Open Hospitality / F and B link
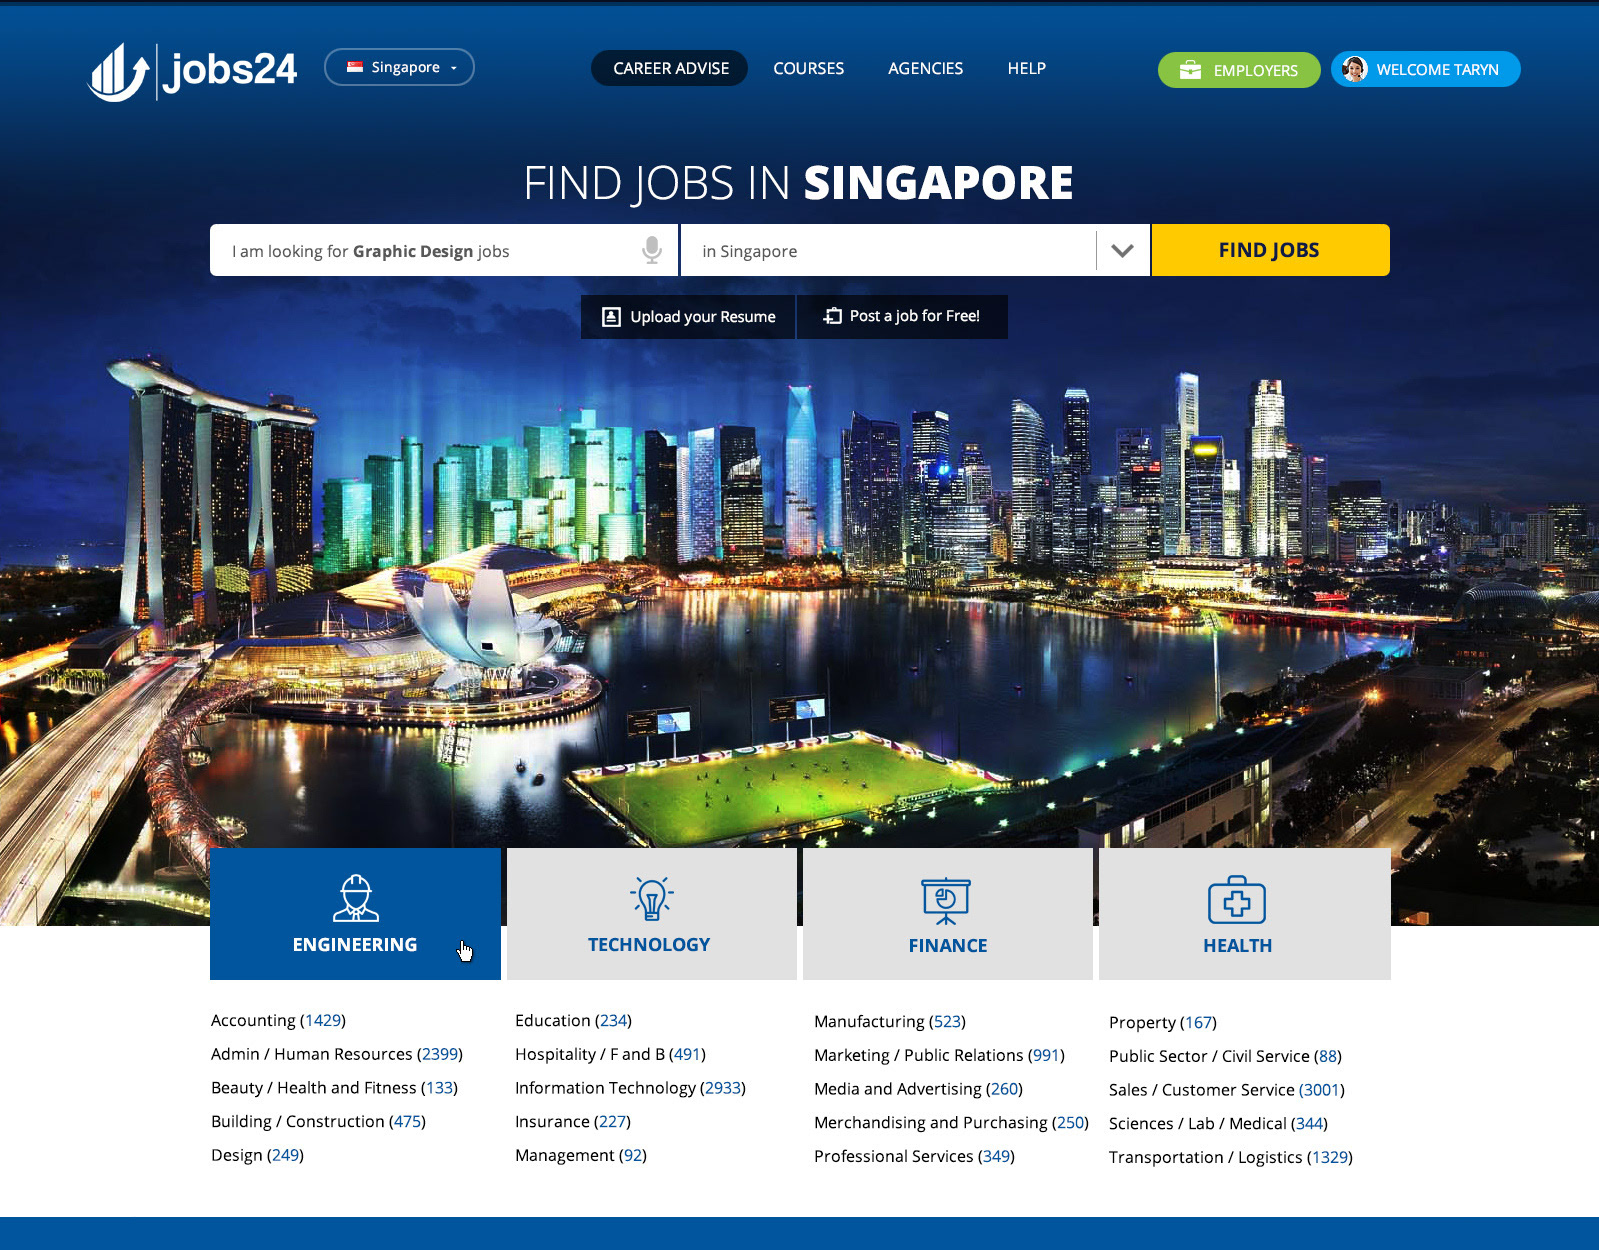This screenshot has width=1599, height=1250. pyautogui.click(x=610, y=1054)
